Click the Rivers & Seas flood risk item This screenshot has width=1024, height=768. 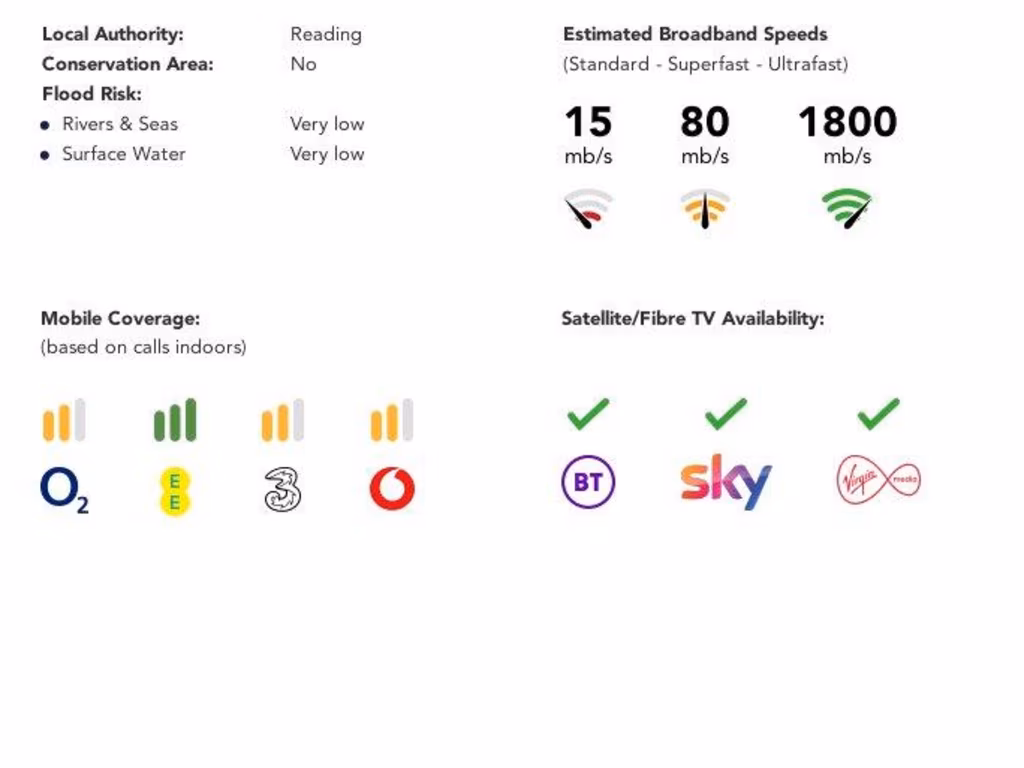pyautogui.click(x=120, y=124)
